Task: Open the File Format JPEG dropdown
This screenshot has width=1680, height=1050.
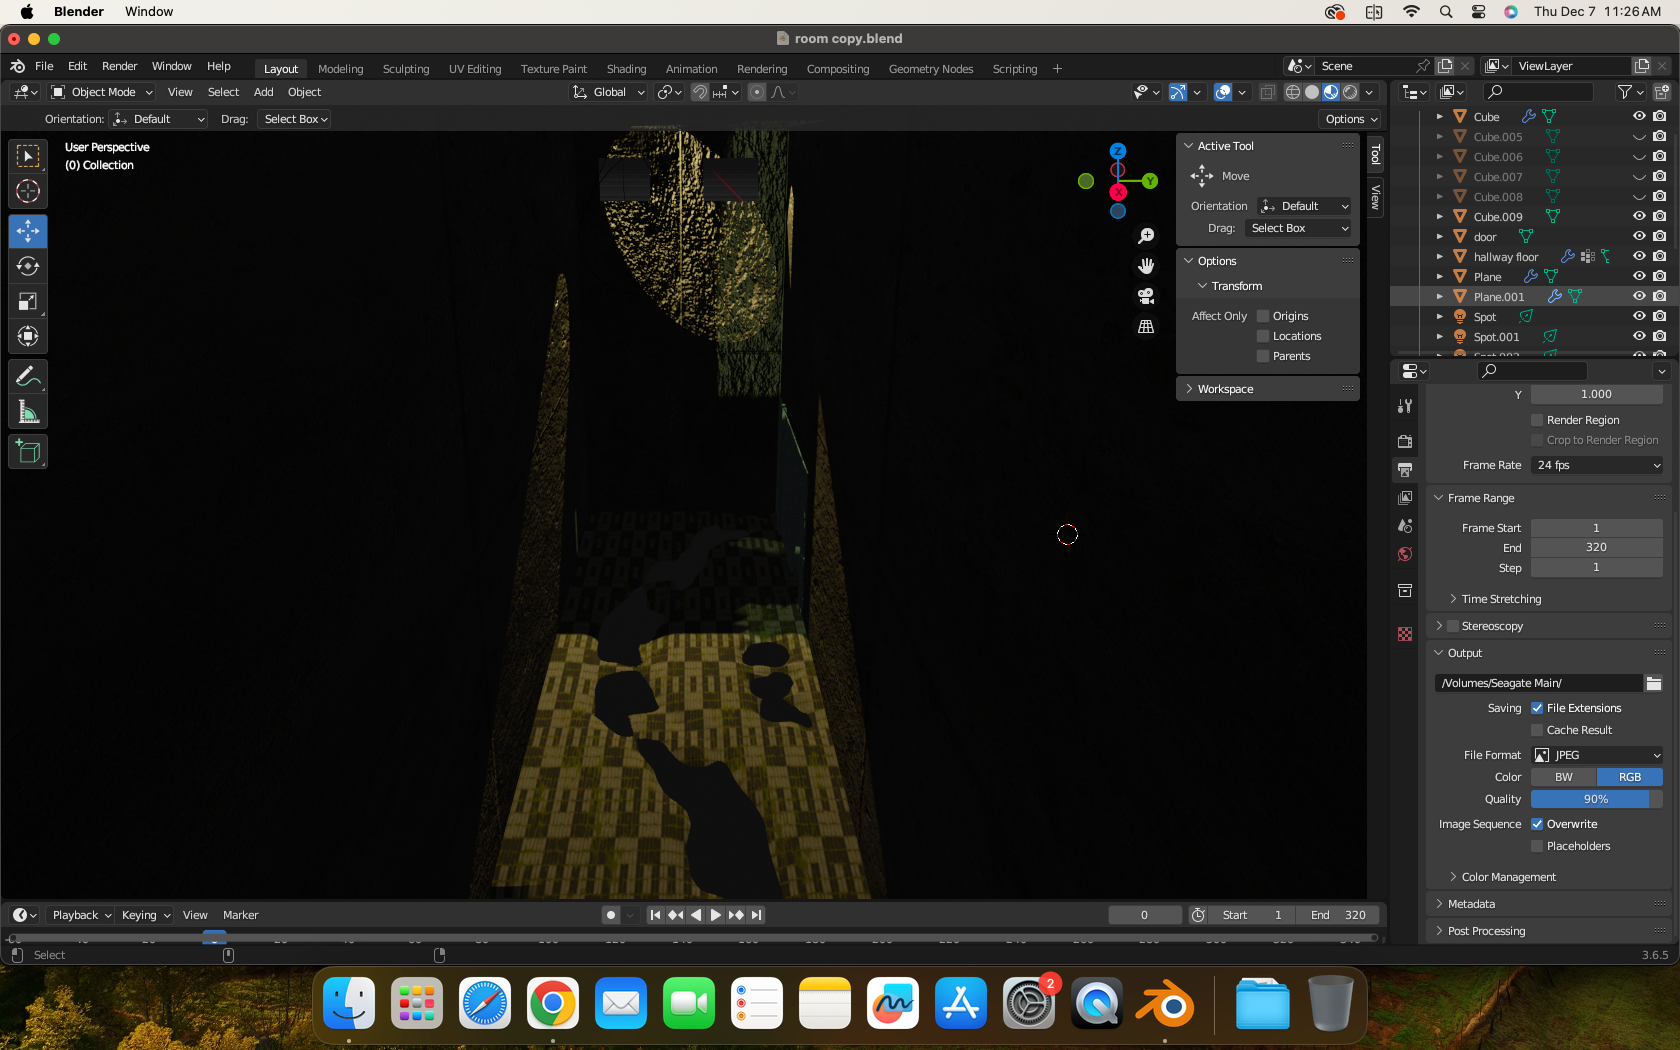Action: click(x=1597, y=755)
